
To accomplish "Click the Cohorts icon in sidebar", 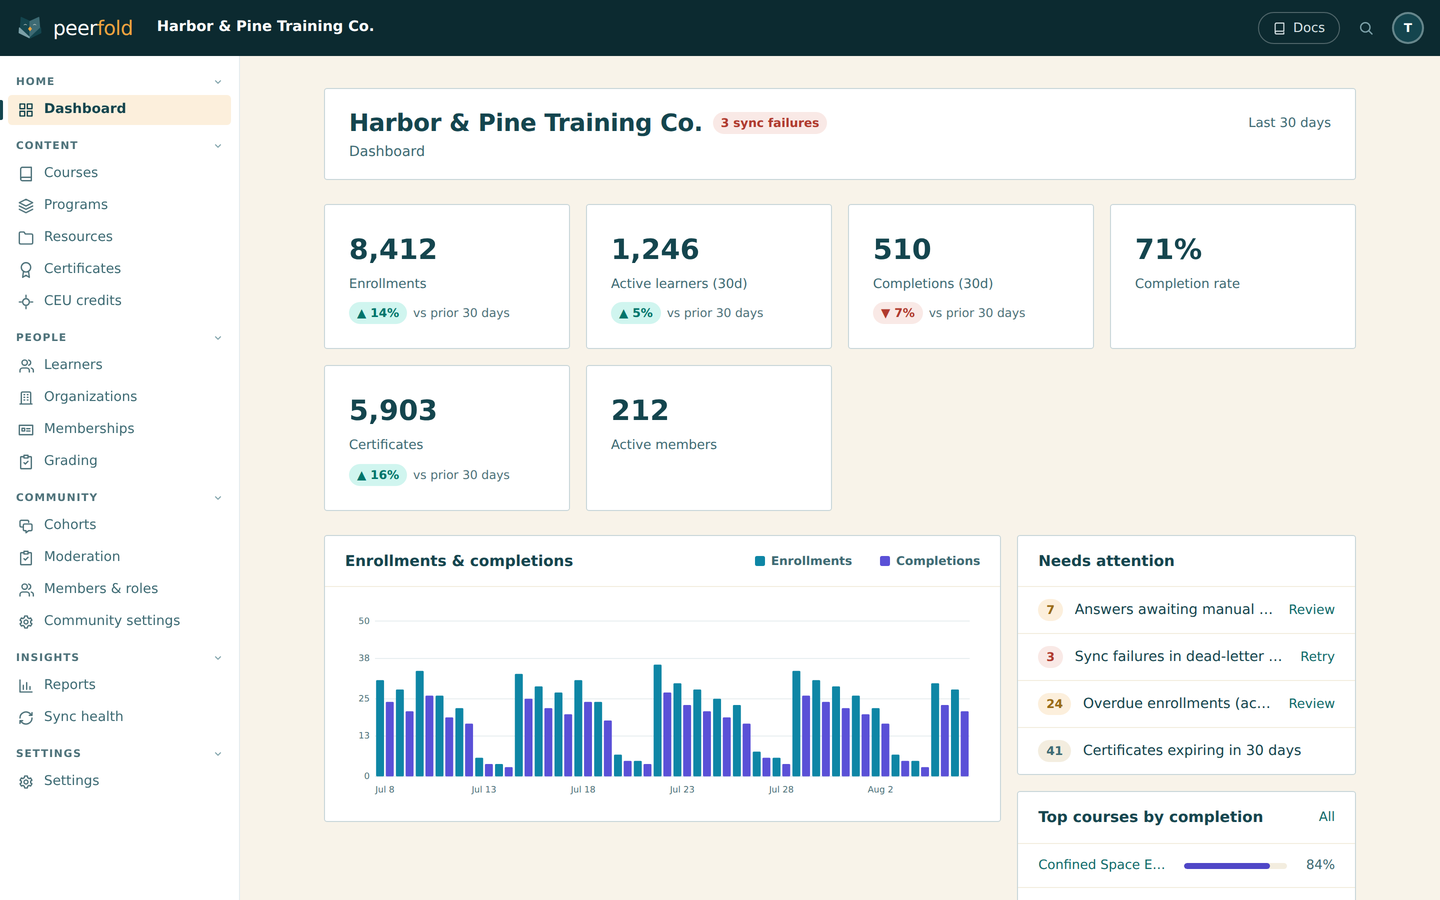I will [26, 525].
